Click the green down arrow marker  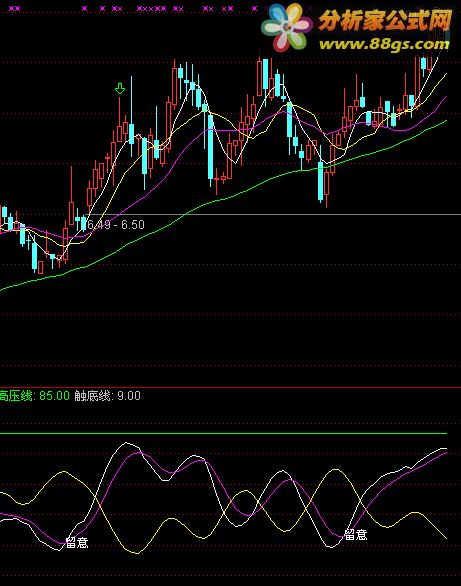[120, 89]
